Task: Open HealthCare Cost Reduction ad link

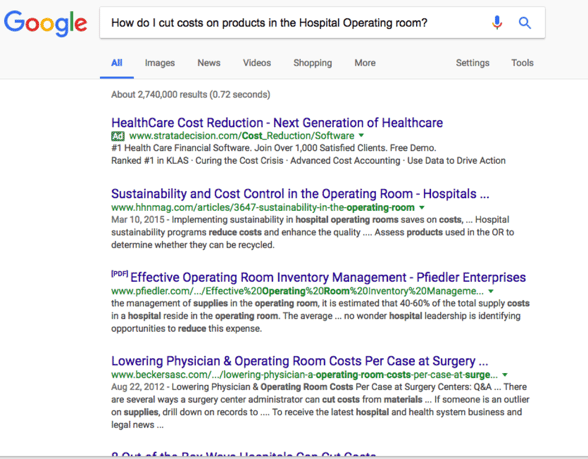Action: [277, 123]
